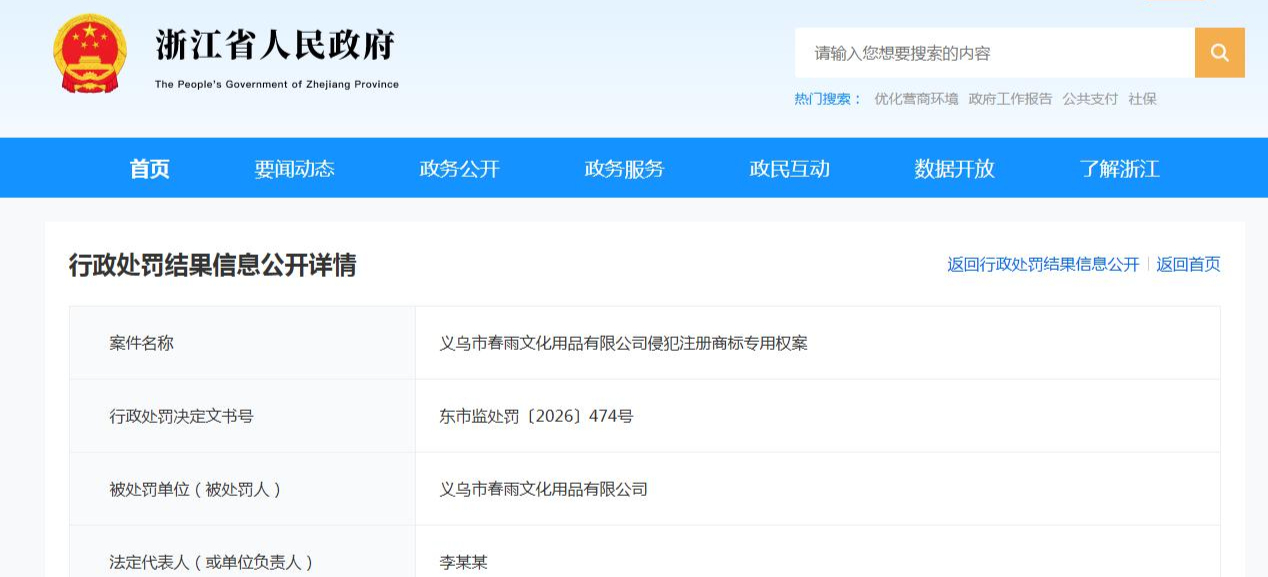The width and height of the screenshot is (1268, 577).
Task: Open the 政务服务 navigation tab
Action: point(624,169)
